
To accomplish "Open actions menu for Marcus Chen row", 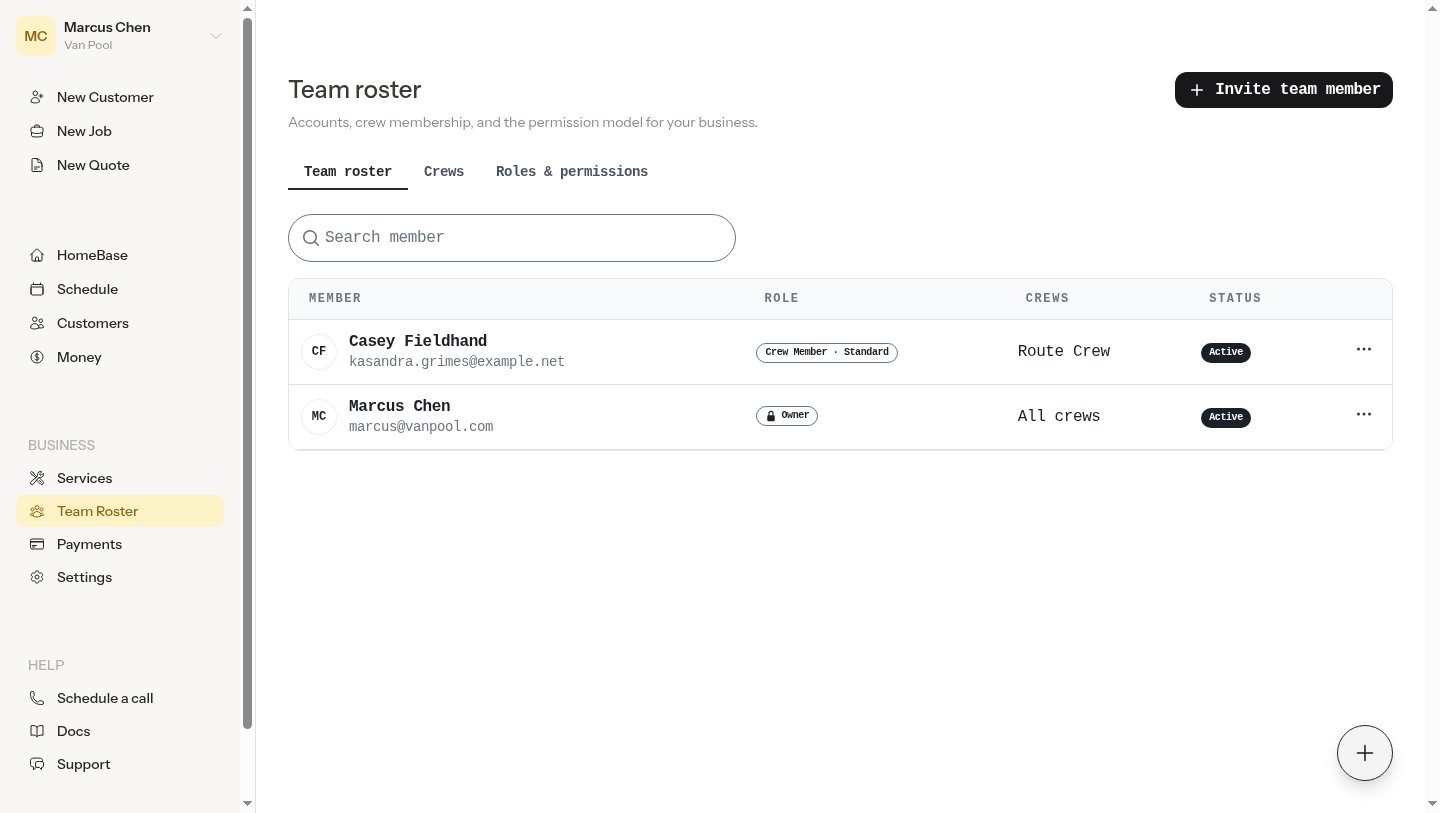I will coord(1364,414).
